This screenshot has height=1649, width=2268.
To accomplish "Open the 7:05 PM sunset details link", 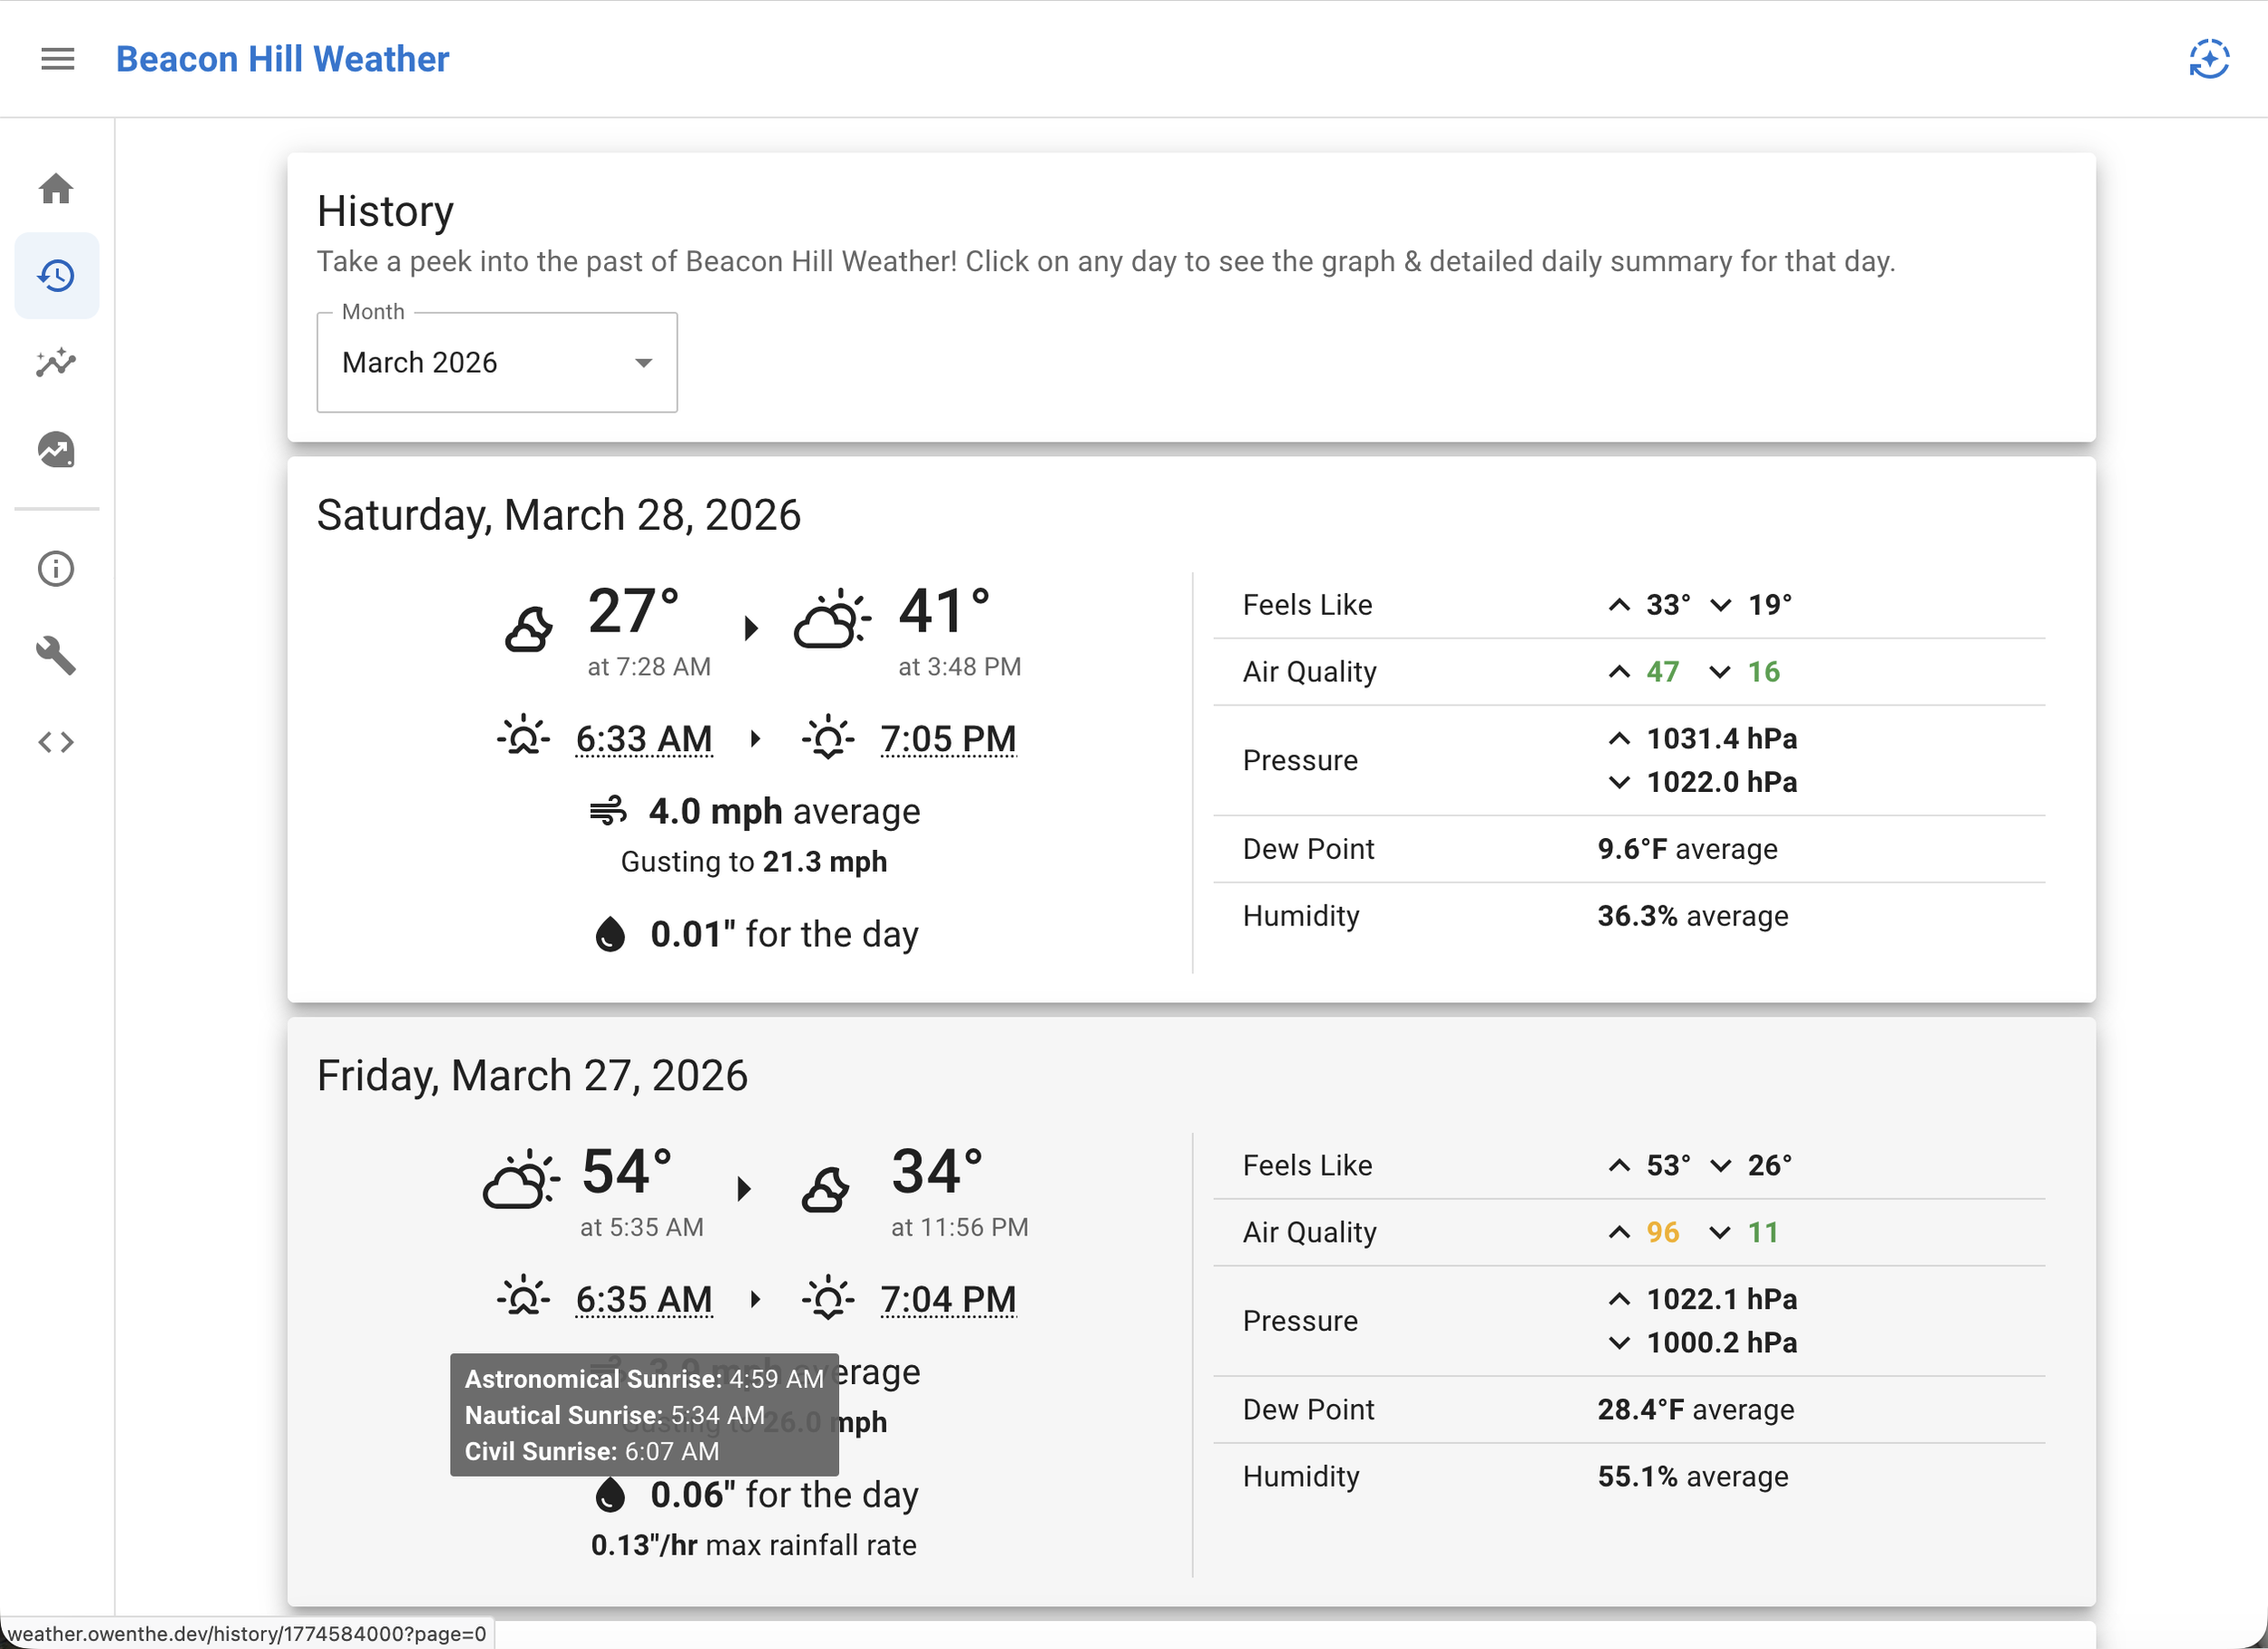I will point(948,738).
